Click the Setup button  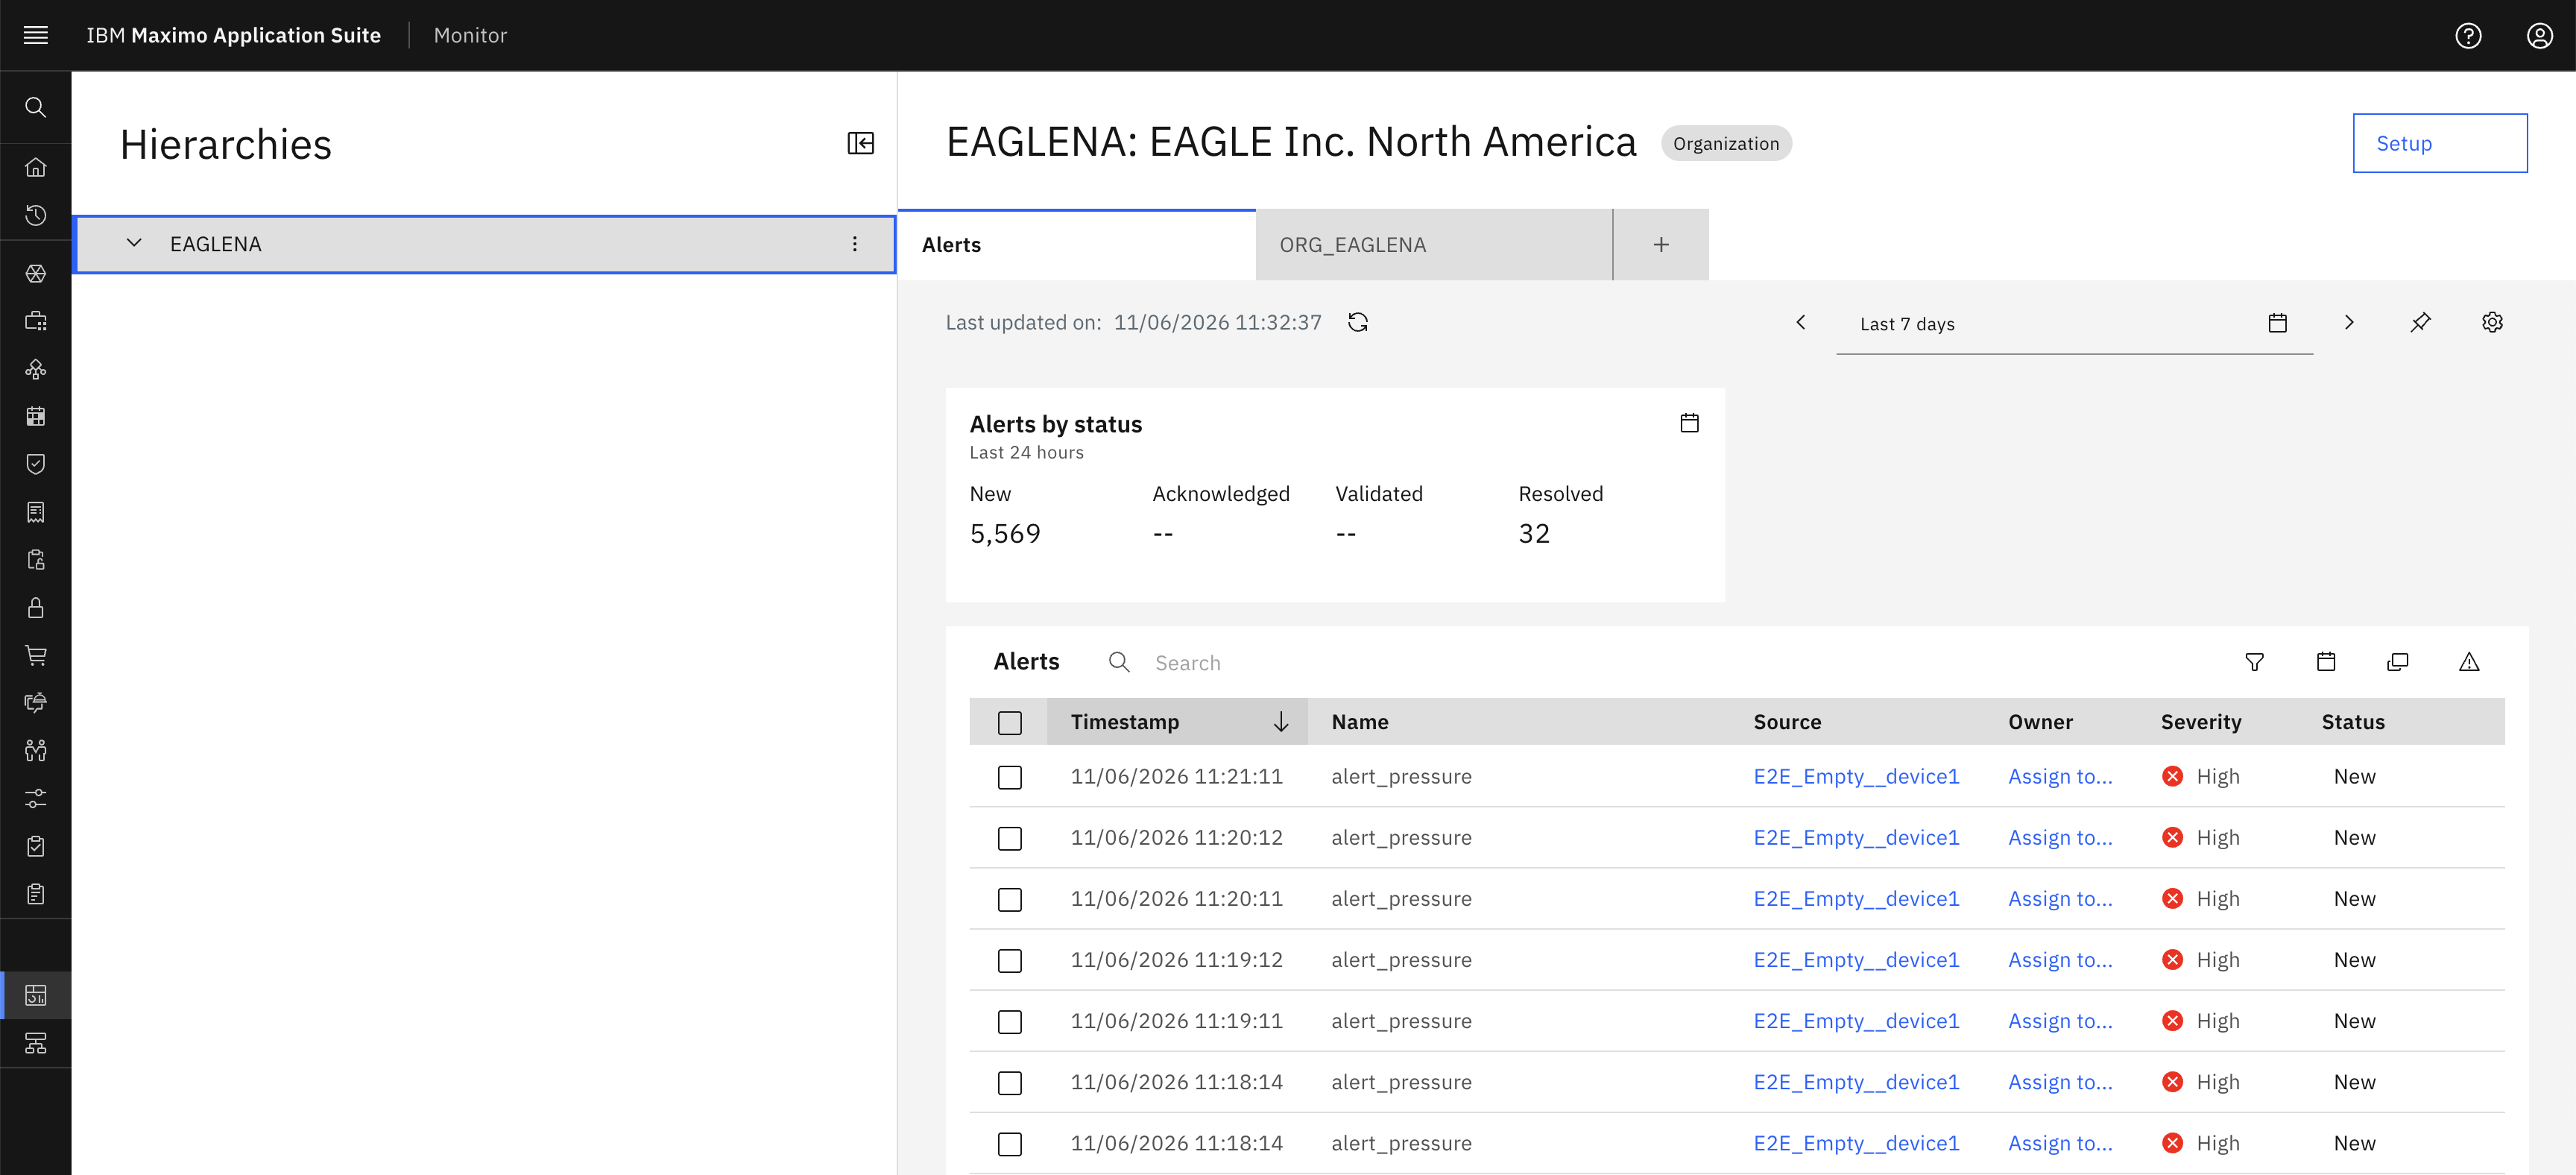[x=2440, y=143]
